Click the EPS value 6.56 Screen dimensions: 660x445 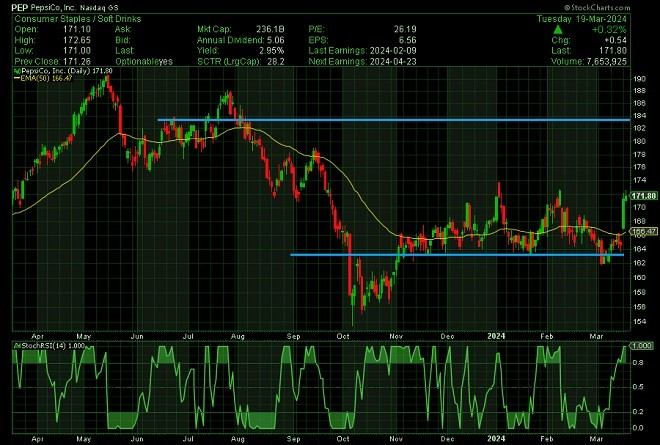pos(407,40)
